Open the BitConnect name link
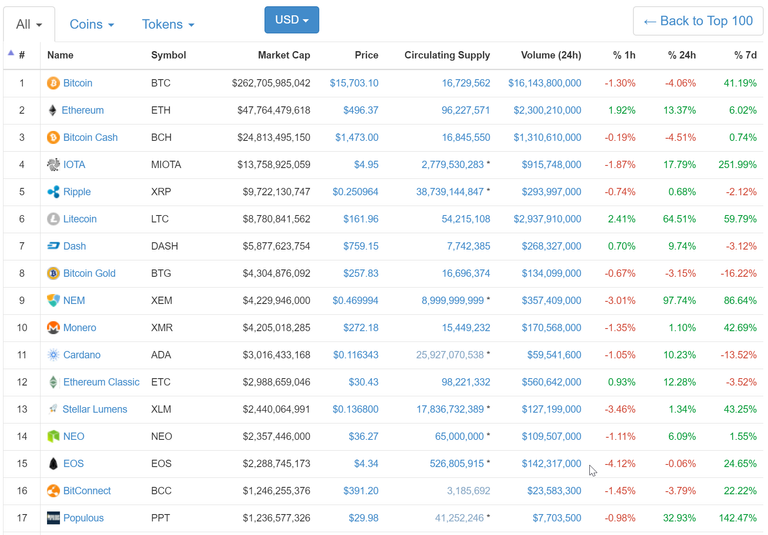Image resolution: width=768 pixels, height=535 pixels. [87, 491]
